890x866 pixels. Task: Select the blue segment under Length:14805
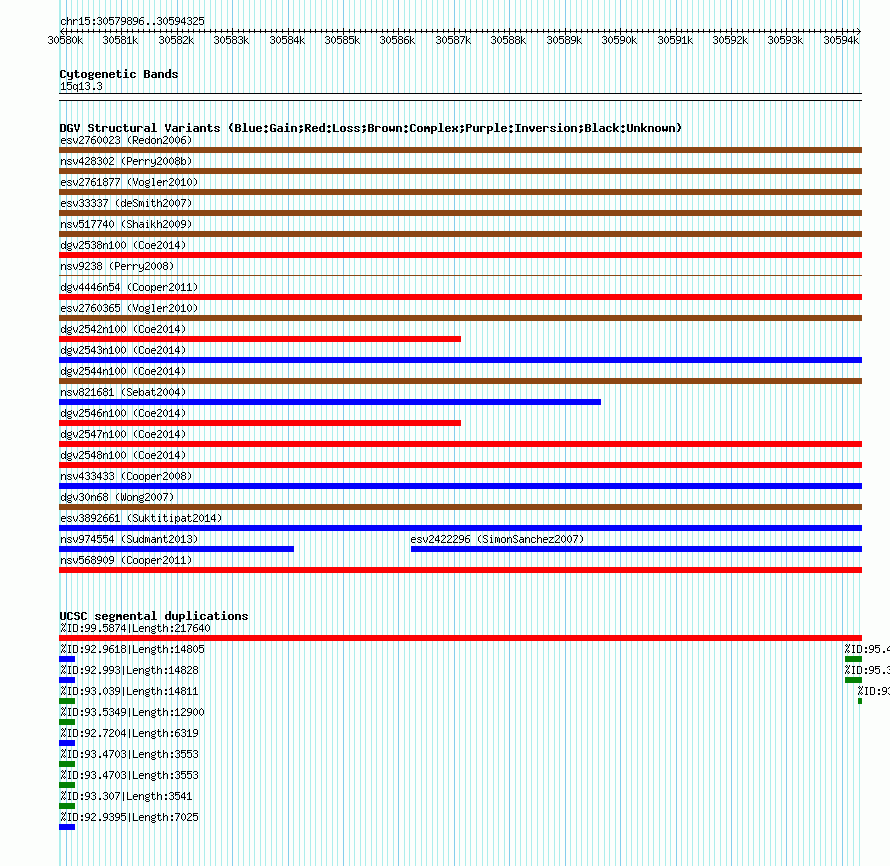tap(67, 659)
